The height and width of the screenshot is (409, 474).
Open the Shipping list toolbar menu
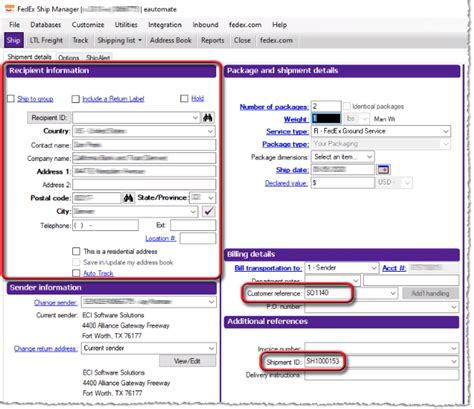[119, 40]
